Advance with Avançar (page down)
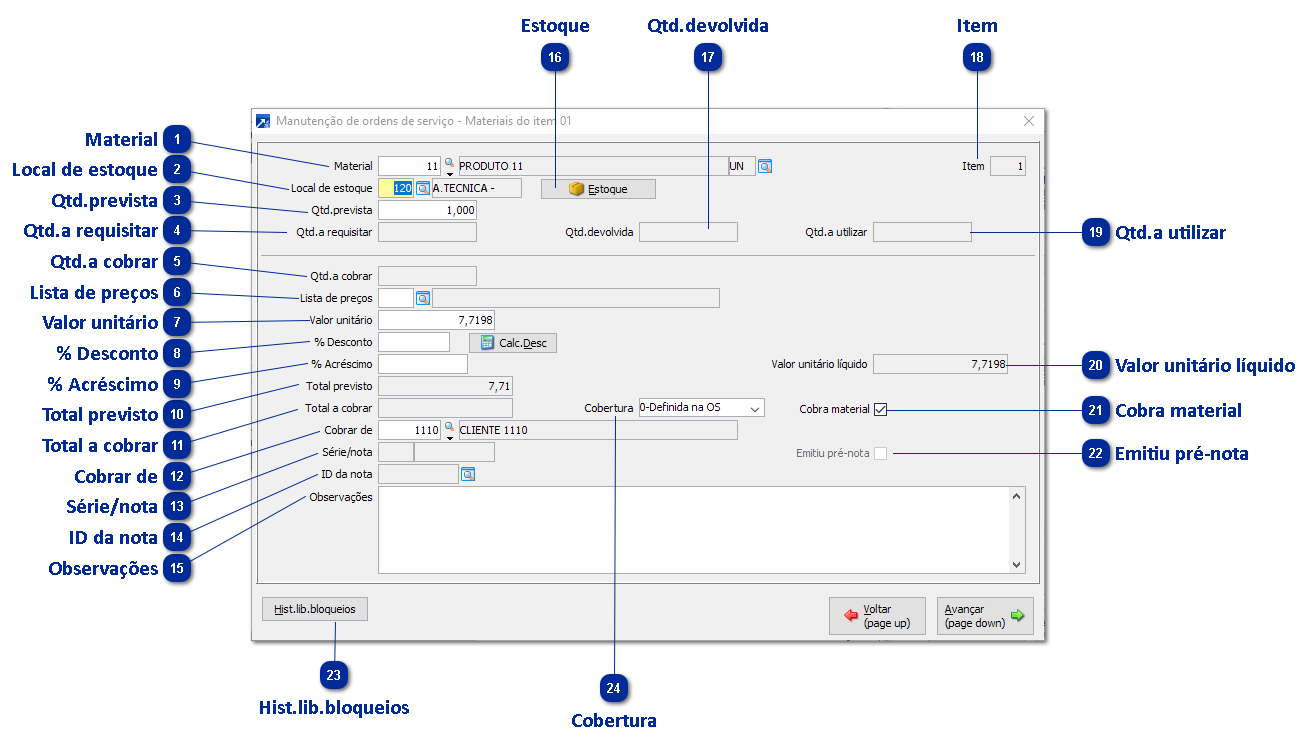Viewport: 1311px width, 749px height. 985,616
